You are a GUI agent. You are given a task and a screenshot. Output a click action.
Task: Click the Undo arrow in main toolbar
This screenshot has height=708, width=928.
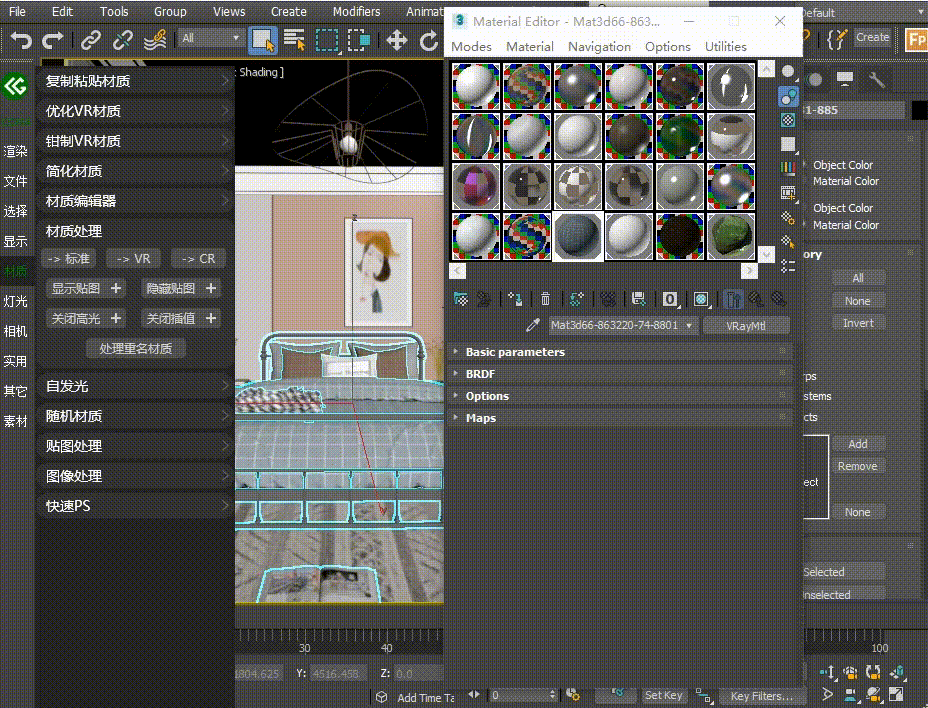21,40
